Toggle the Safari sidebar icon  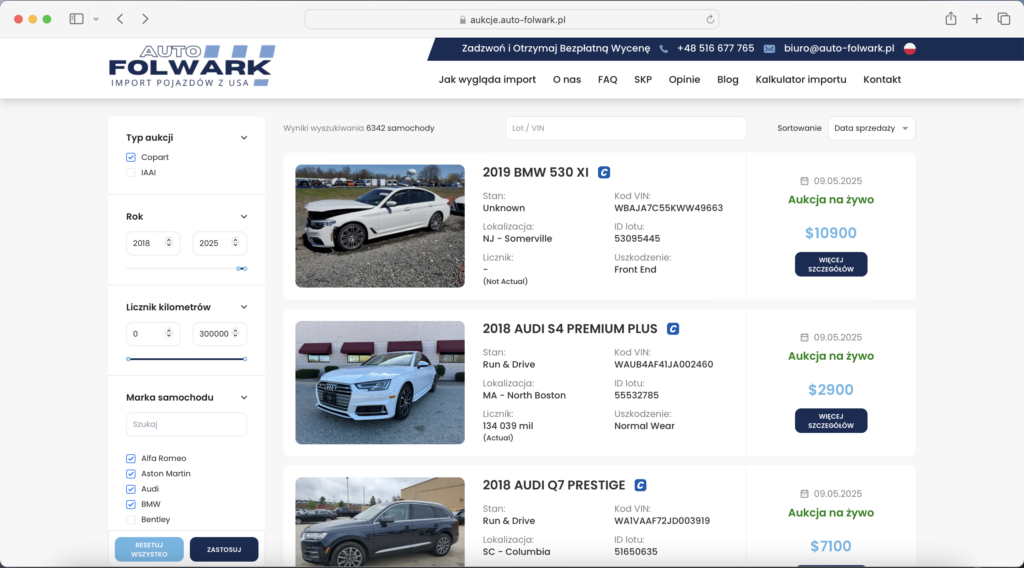(x=76, y=19)
